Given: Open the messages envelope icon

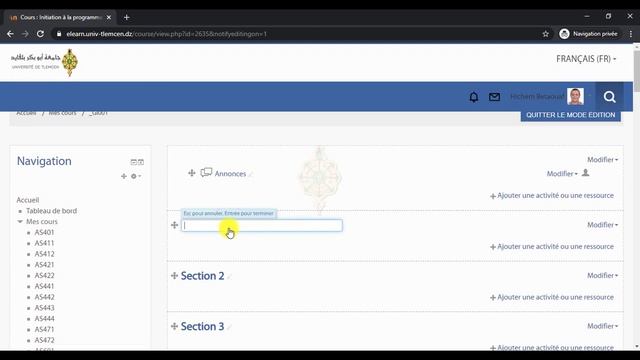Looking at the screenshot, I should pyautogui.click(x=494, y=97).
